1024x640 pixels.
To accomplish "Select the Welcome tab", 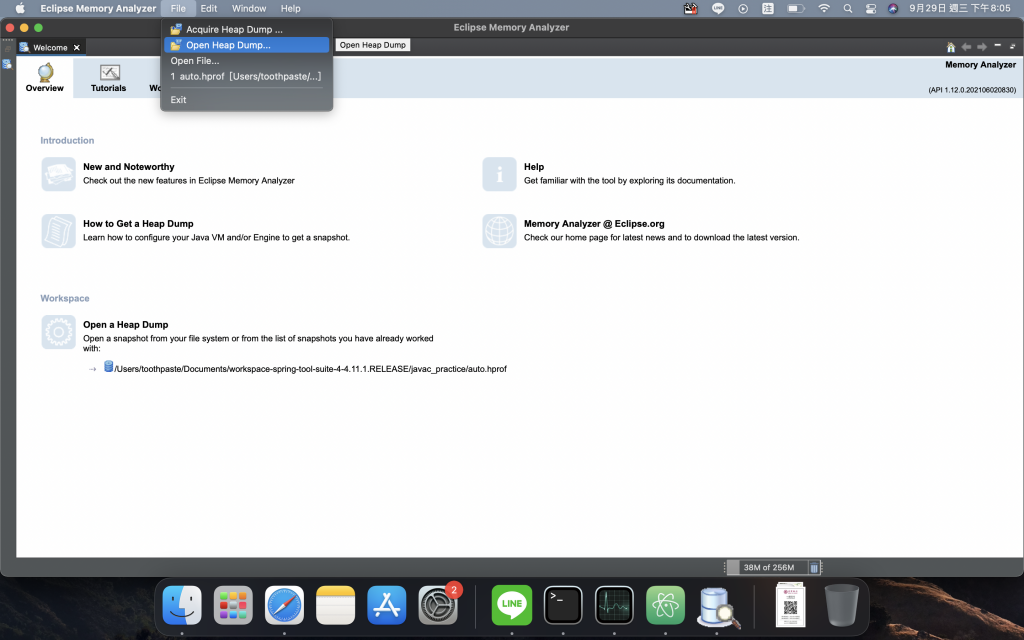I will click(x=50, y=48).
